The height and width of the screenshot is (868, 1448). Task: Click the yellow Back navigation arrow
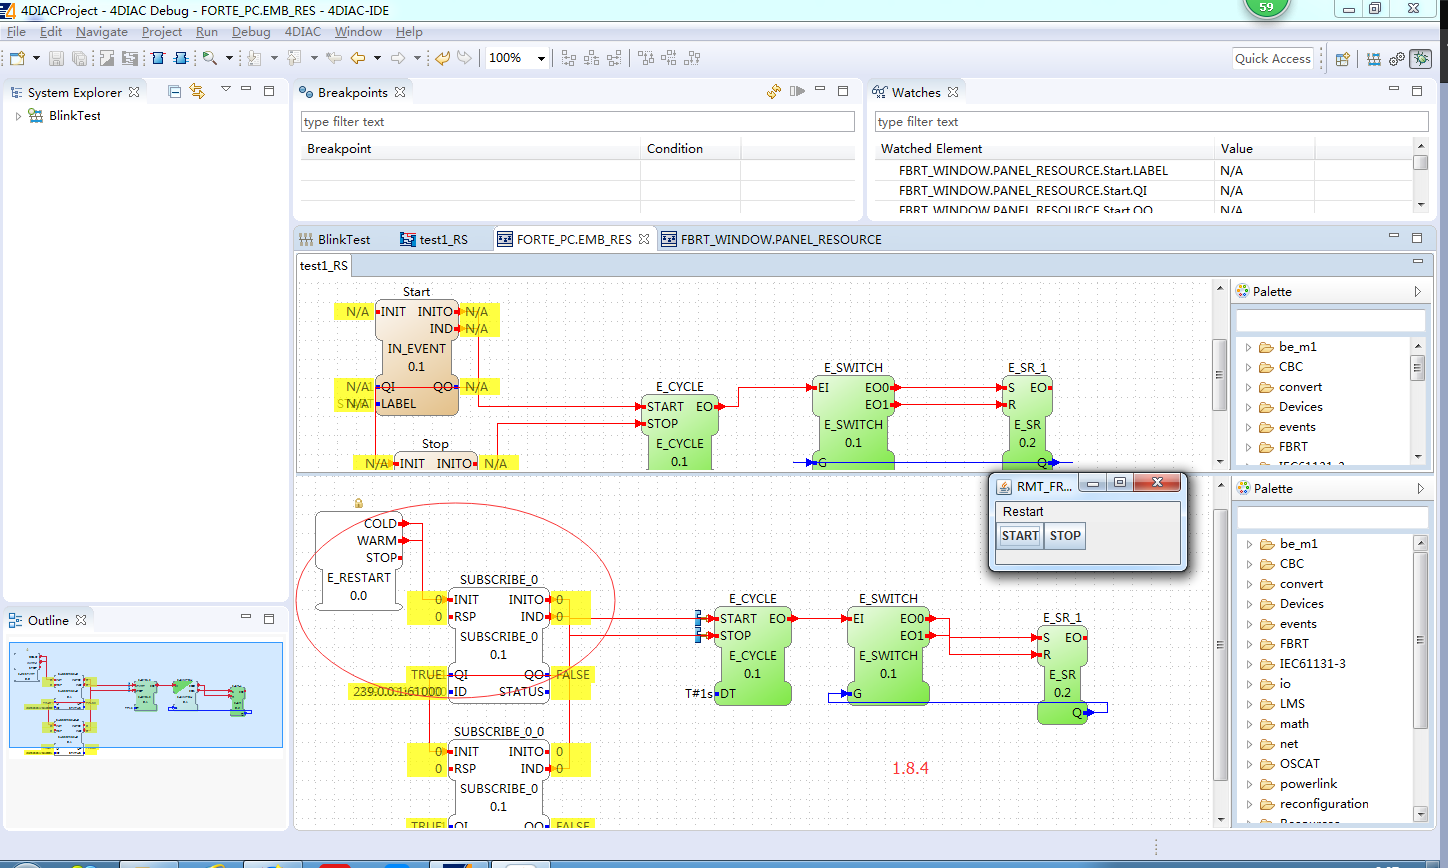(x=358, y=58)
